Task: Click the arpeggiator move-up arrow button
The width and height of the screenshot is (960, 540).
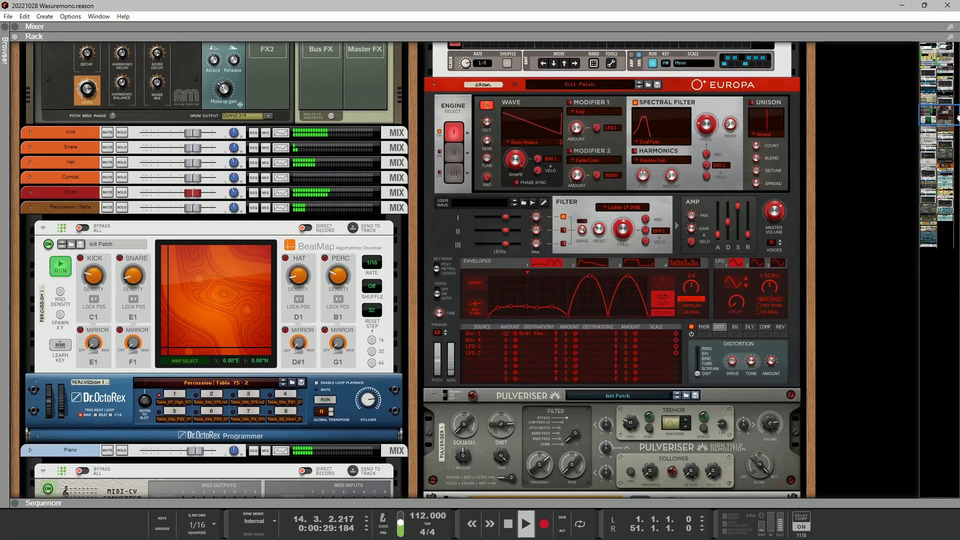Action: coord(564,63)
